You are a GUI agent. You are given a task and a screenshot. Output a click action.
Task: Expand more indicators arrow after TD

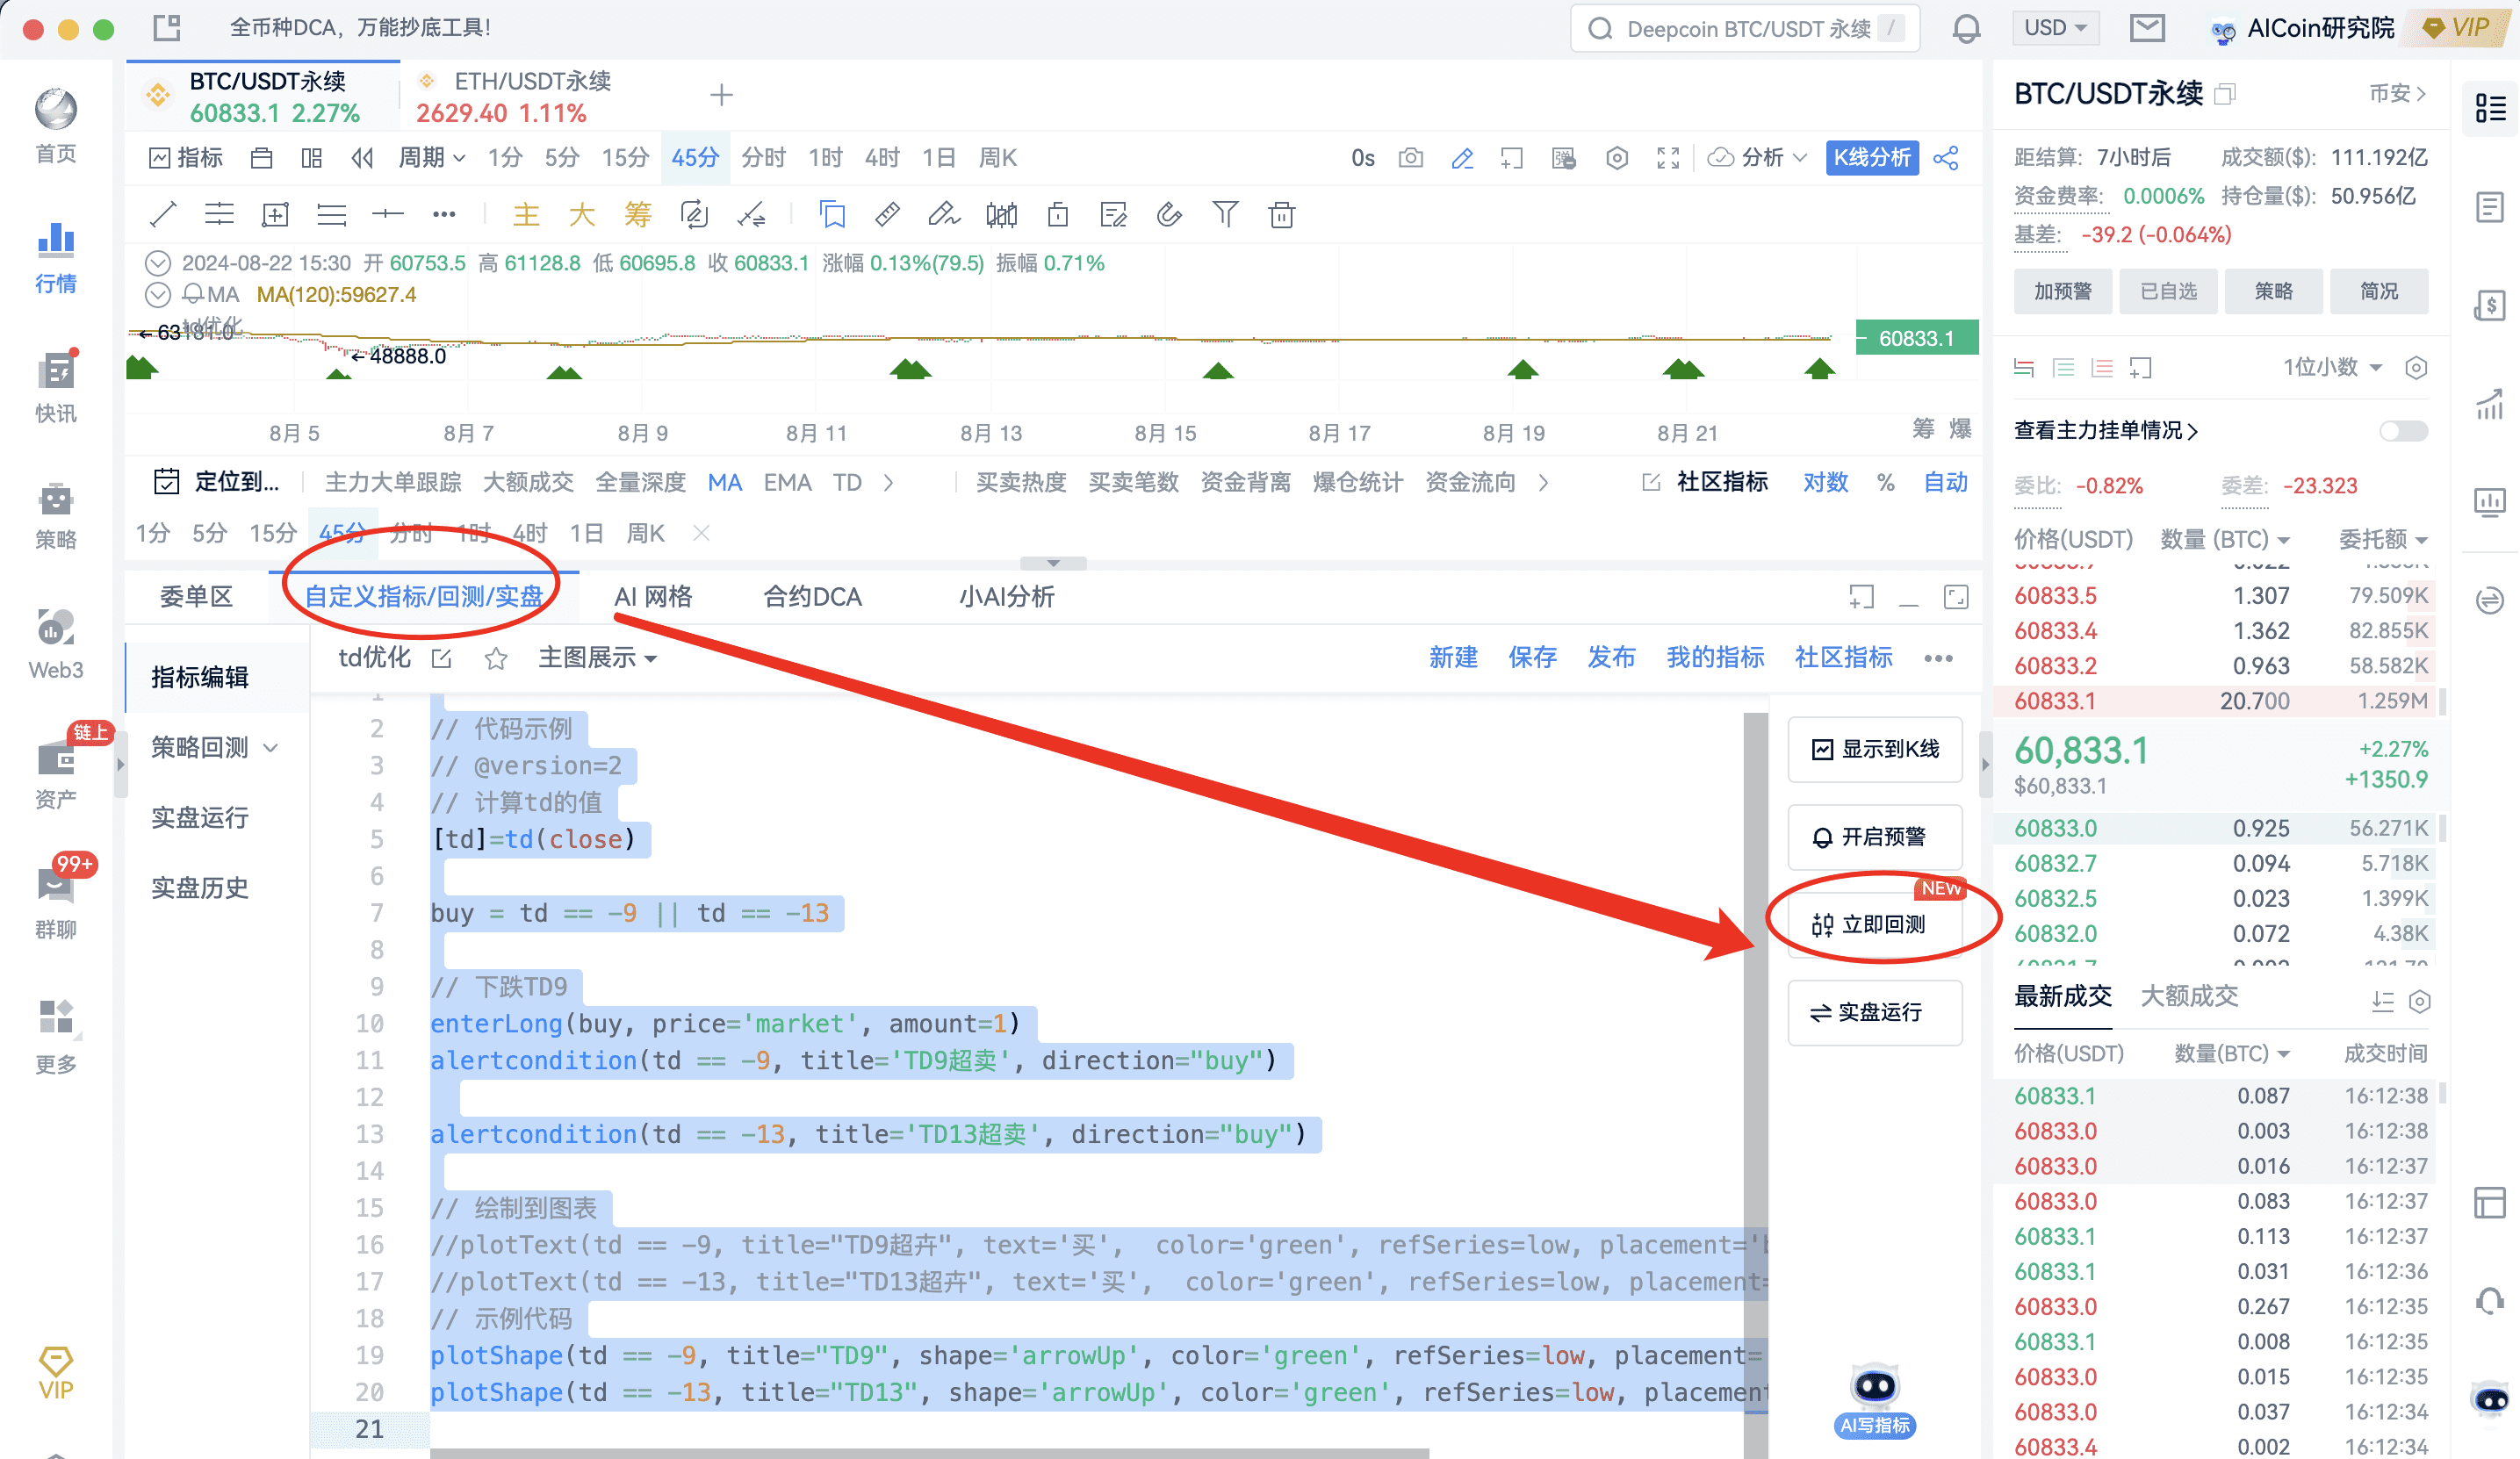[888, 482]
